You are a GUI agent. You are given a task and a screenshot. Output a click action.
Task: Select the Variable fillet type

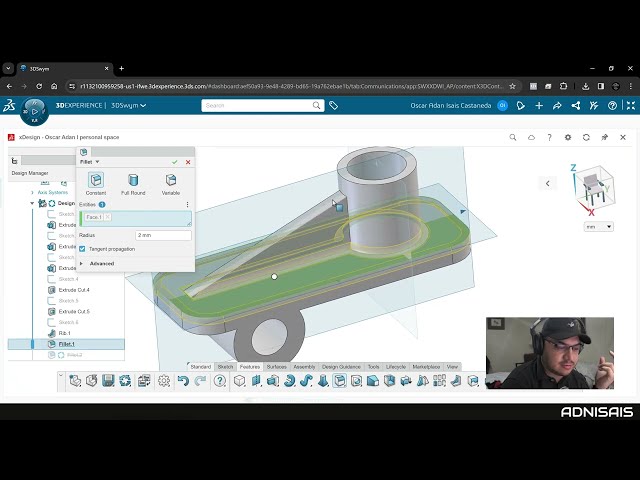tap(171, 183)
